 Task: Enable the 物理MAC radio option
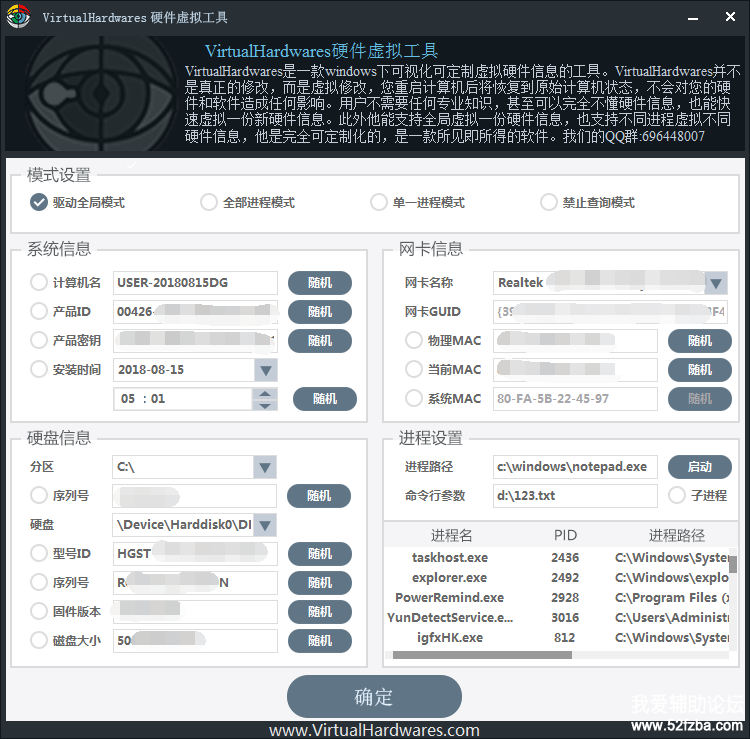[414, 341]
